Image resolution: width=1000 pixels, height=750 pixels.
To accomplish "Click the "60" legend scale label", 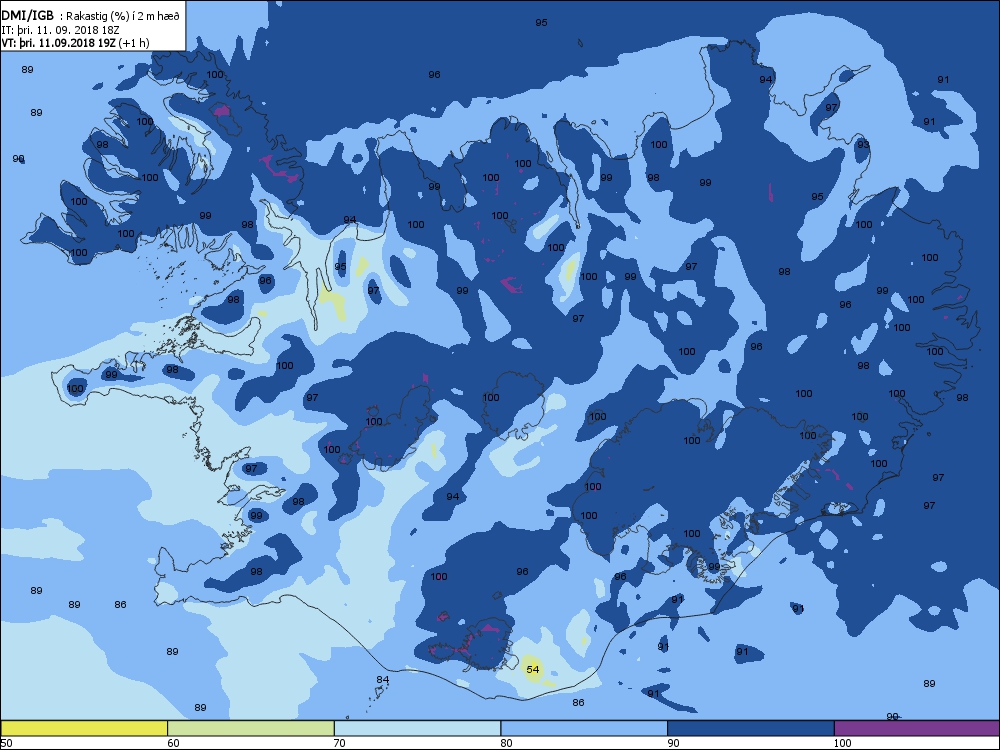I will 173,742.
